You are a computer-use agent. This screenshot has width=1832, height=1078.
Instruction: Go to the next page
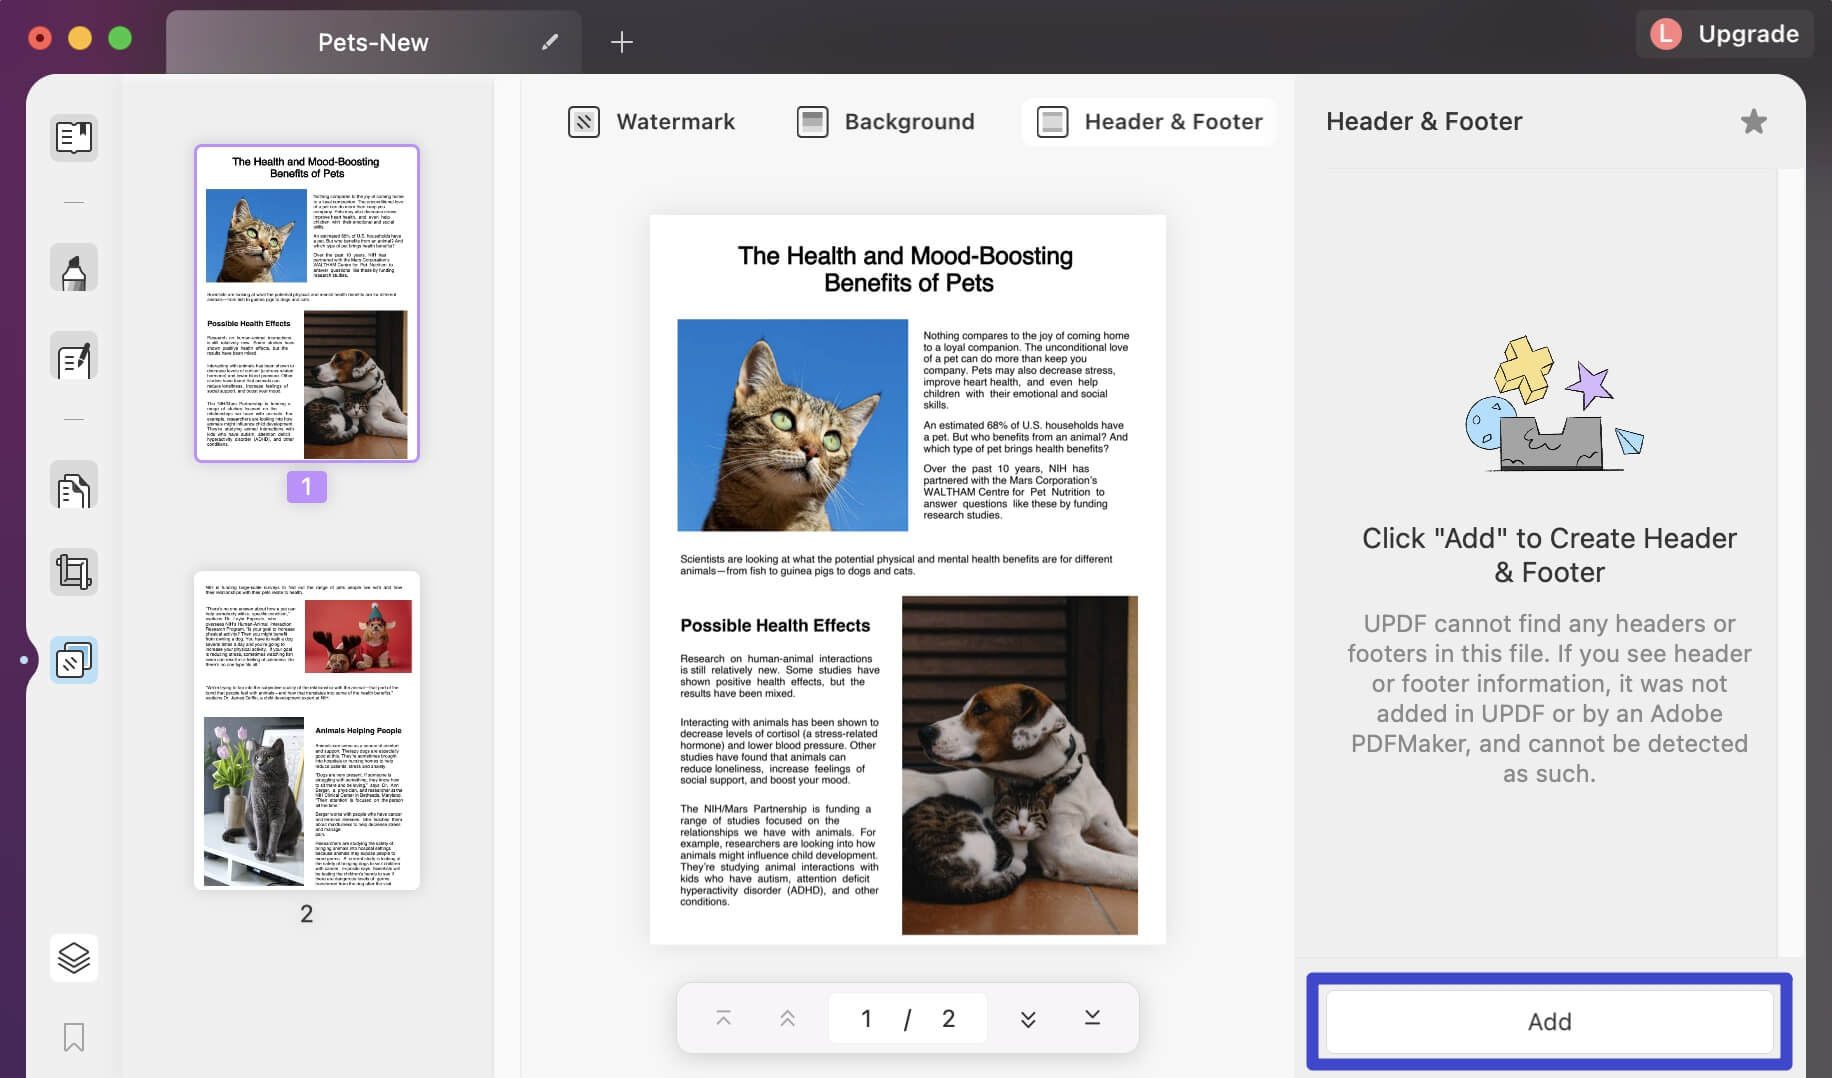[x=1025, y=1017]
